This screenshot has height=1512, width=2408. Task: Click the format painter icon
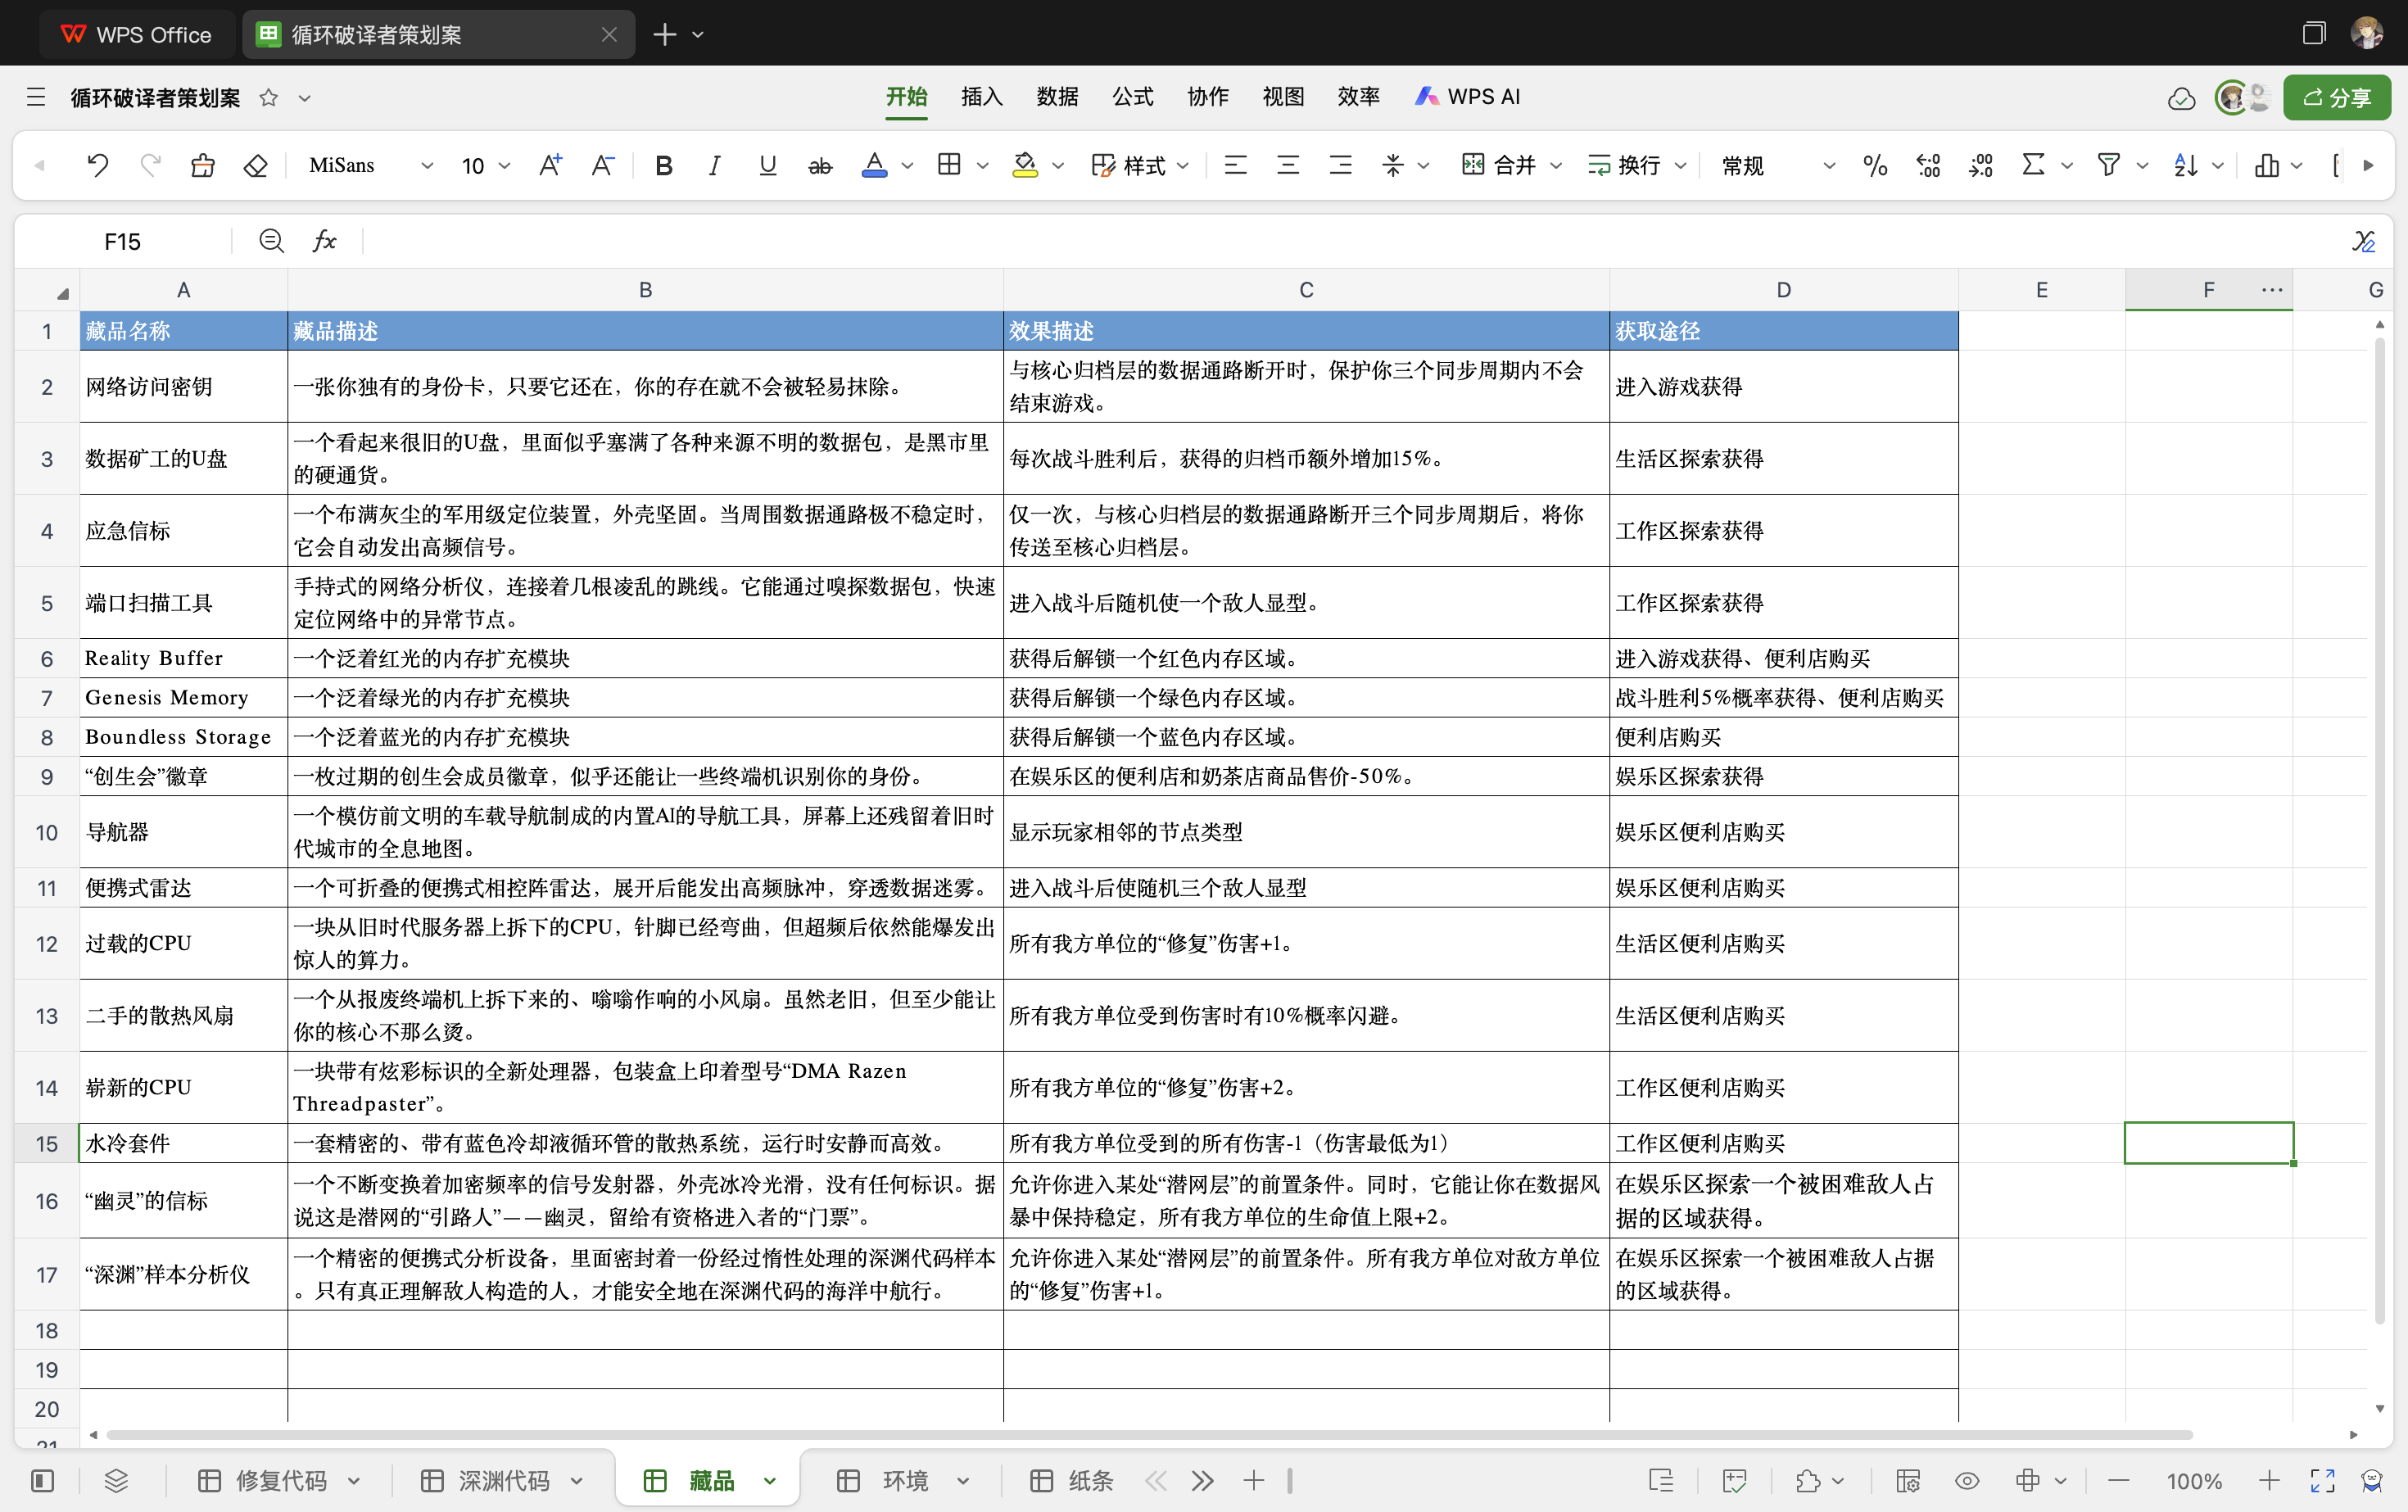203,165
